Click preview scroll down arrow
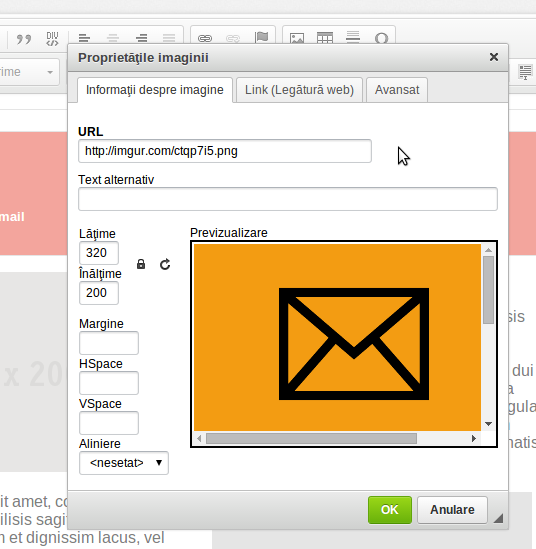The width and height of the screenshot is (536, 549). 488,424
